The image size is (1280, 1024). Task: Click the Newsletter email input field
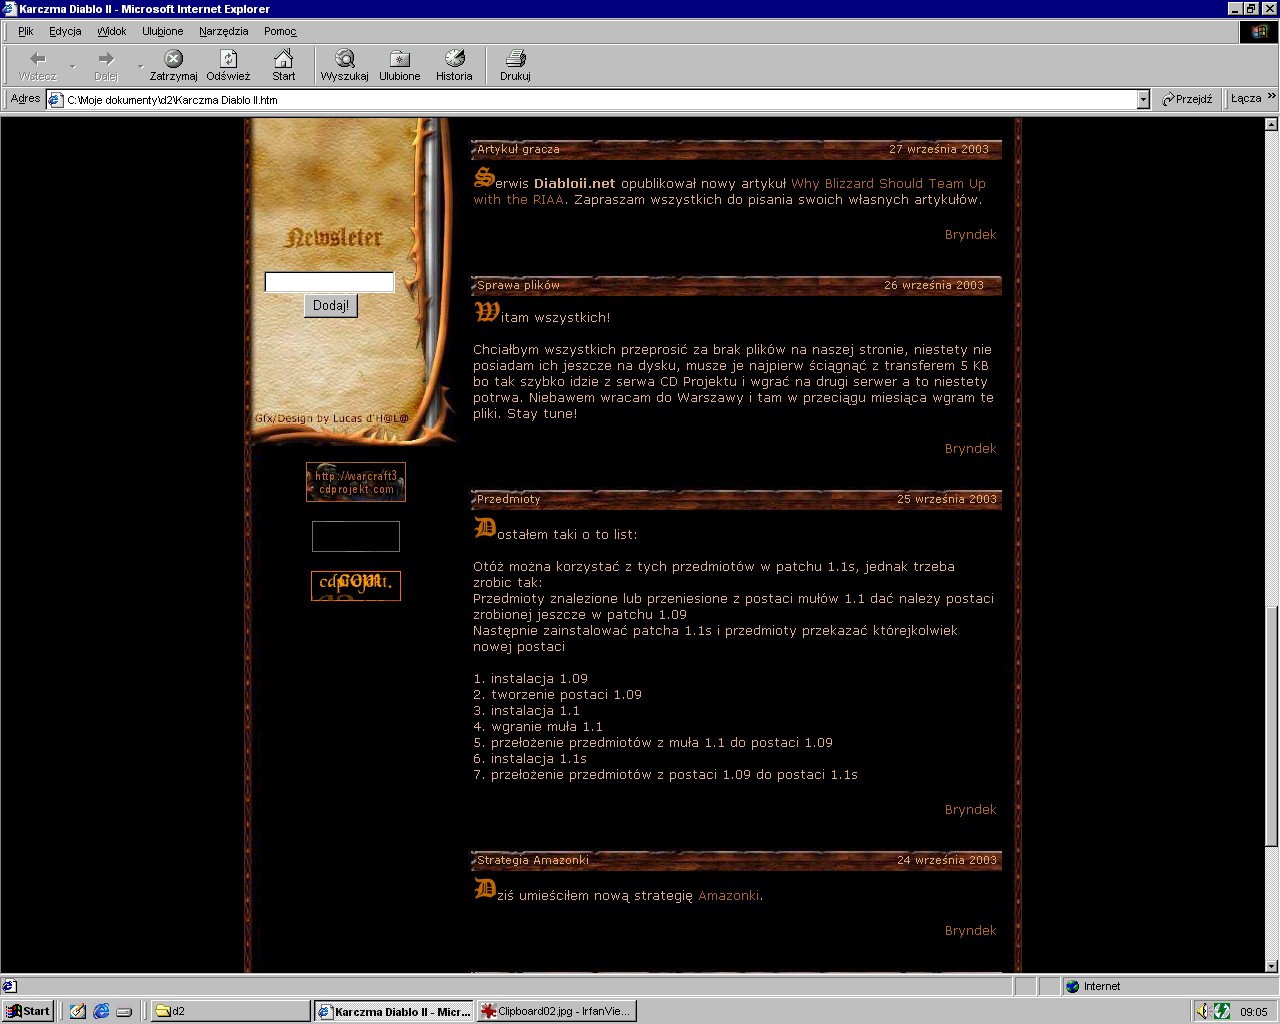[329, 282]
